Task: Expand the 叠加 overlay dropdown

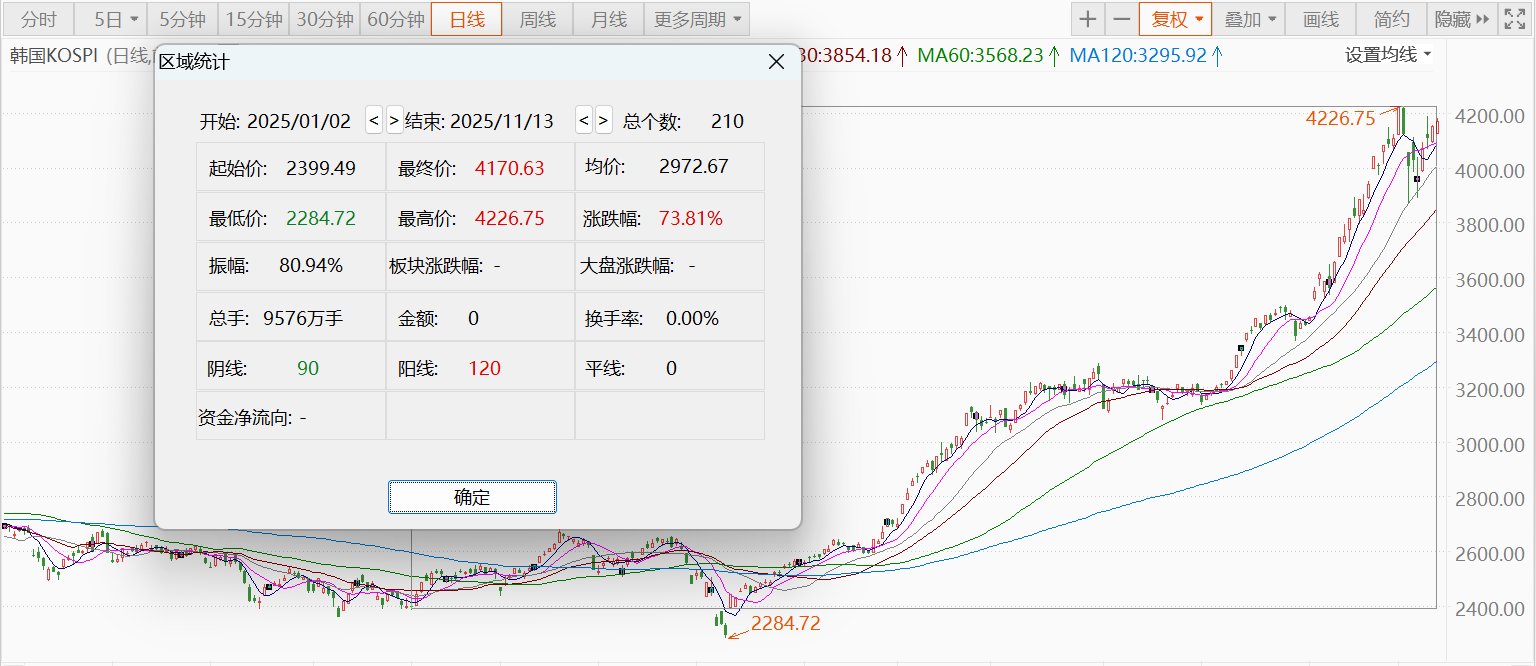Action: (x=1249, y=19)
